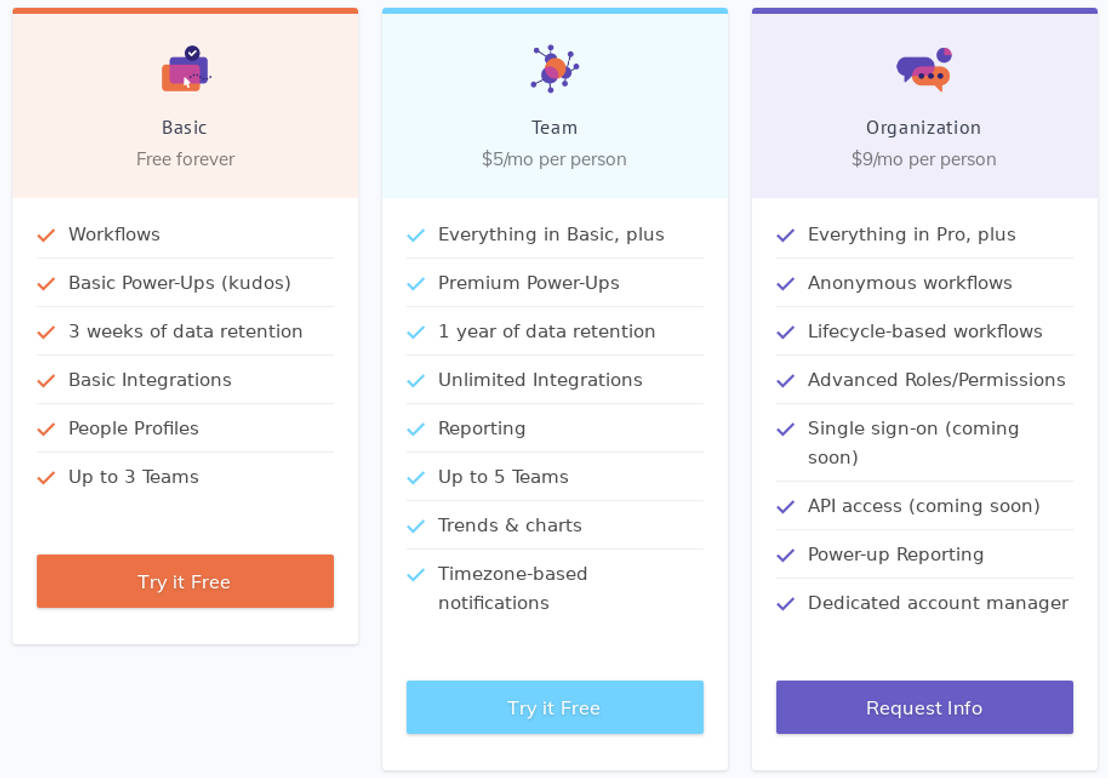Select the checkmark beside Dedicated account manager
1108x778 pixels.
coord(785,603)
